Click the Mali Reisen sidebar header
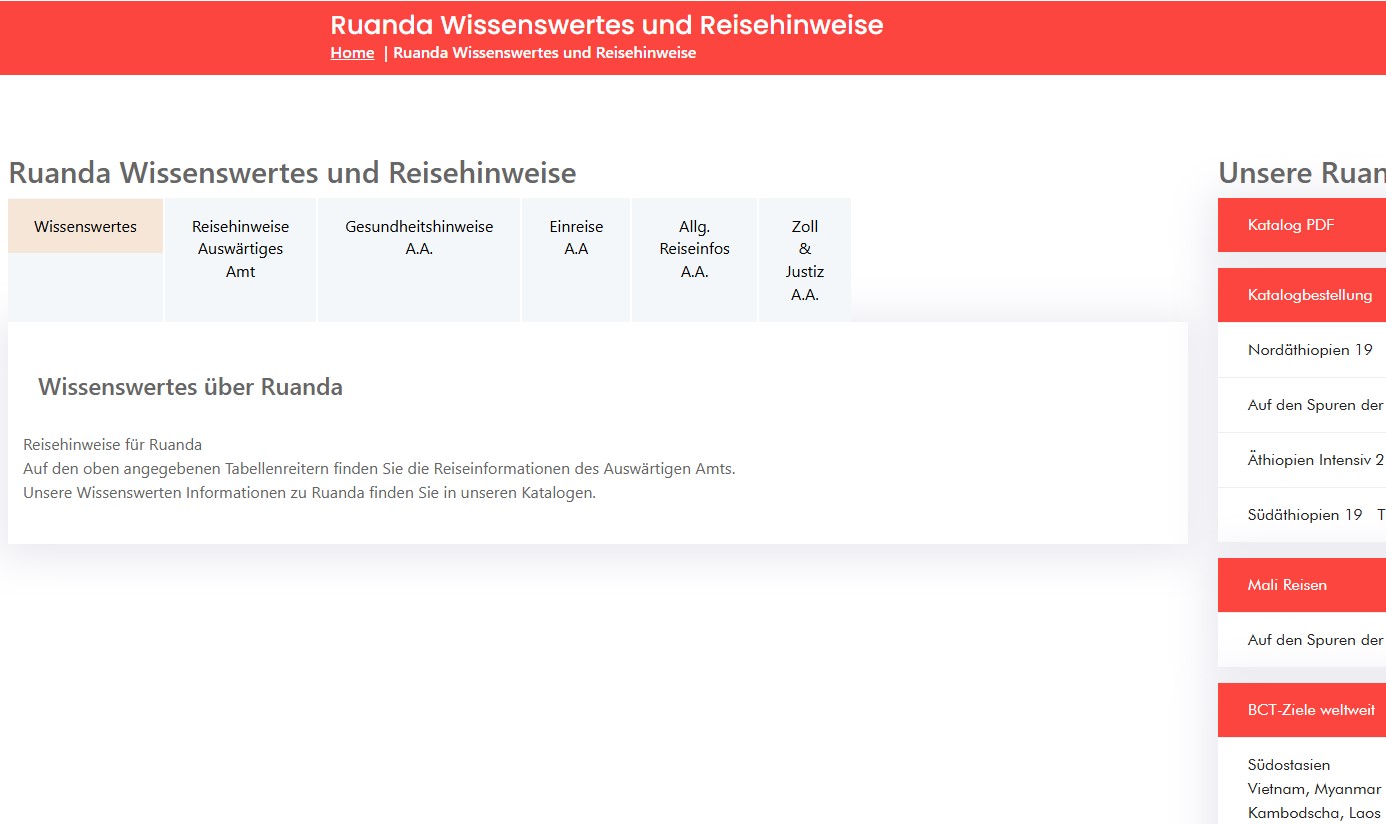This screenshot has width=1386, height=824. tap(1302, 585)
